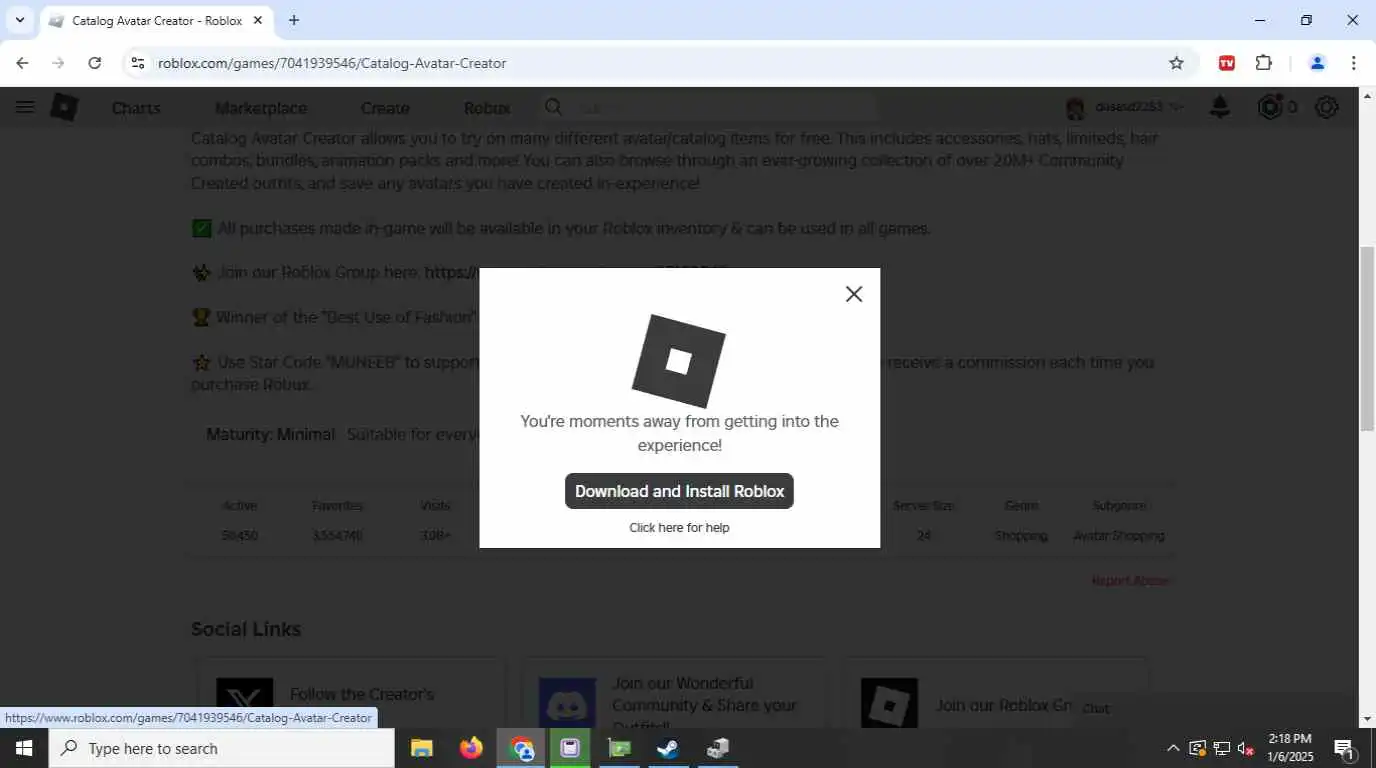Open the notifications bell

1220,107
